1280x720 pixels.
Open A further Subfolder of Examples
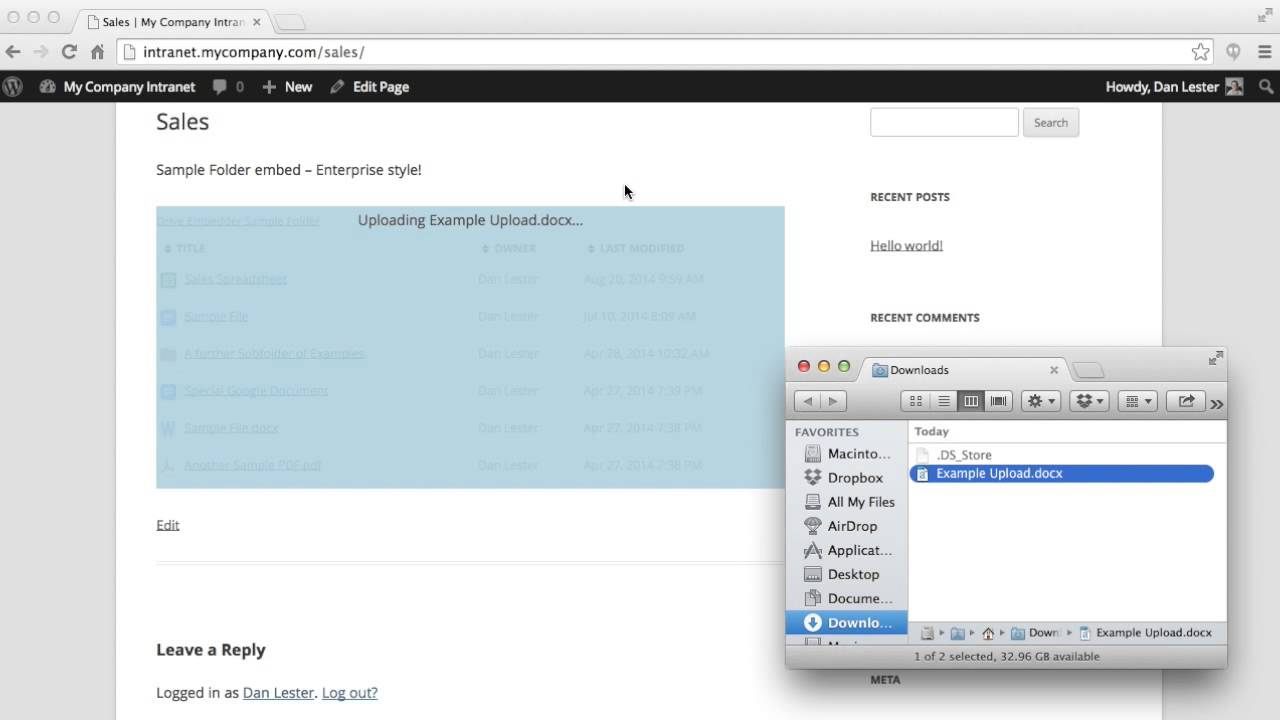click(x=274, y=353)
